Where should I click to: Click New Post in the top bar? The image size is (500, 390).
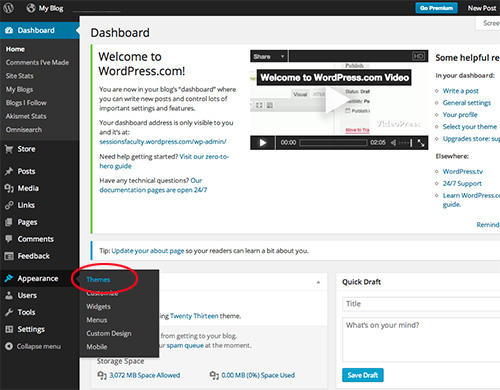click(x=482, y=8)
